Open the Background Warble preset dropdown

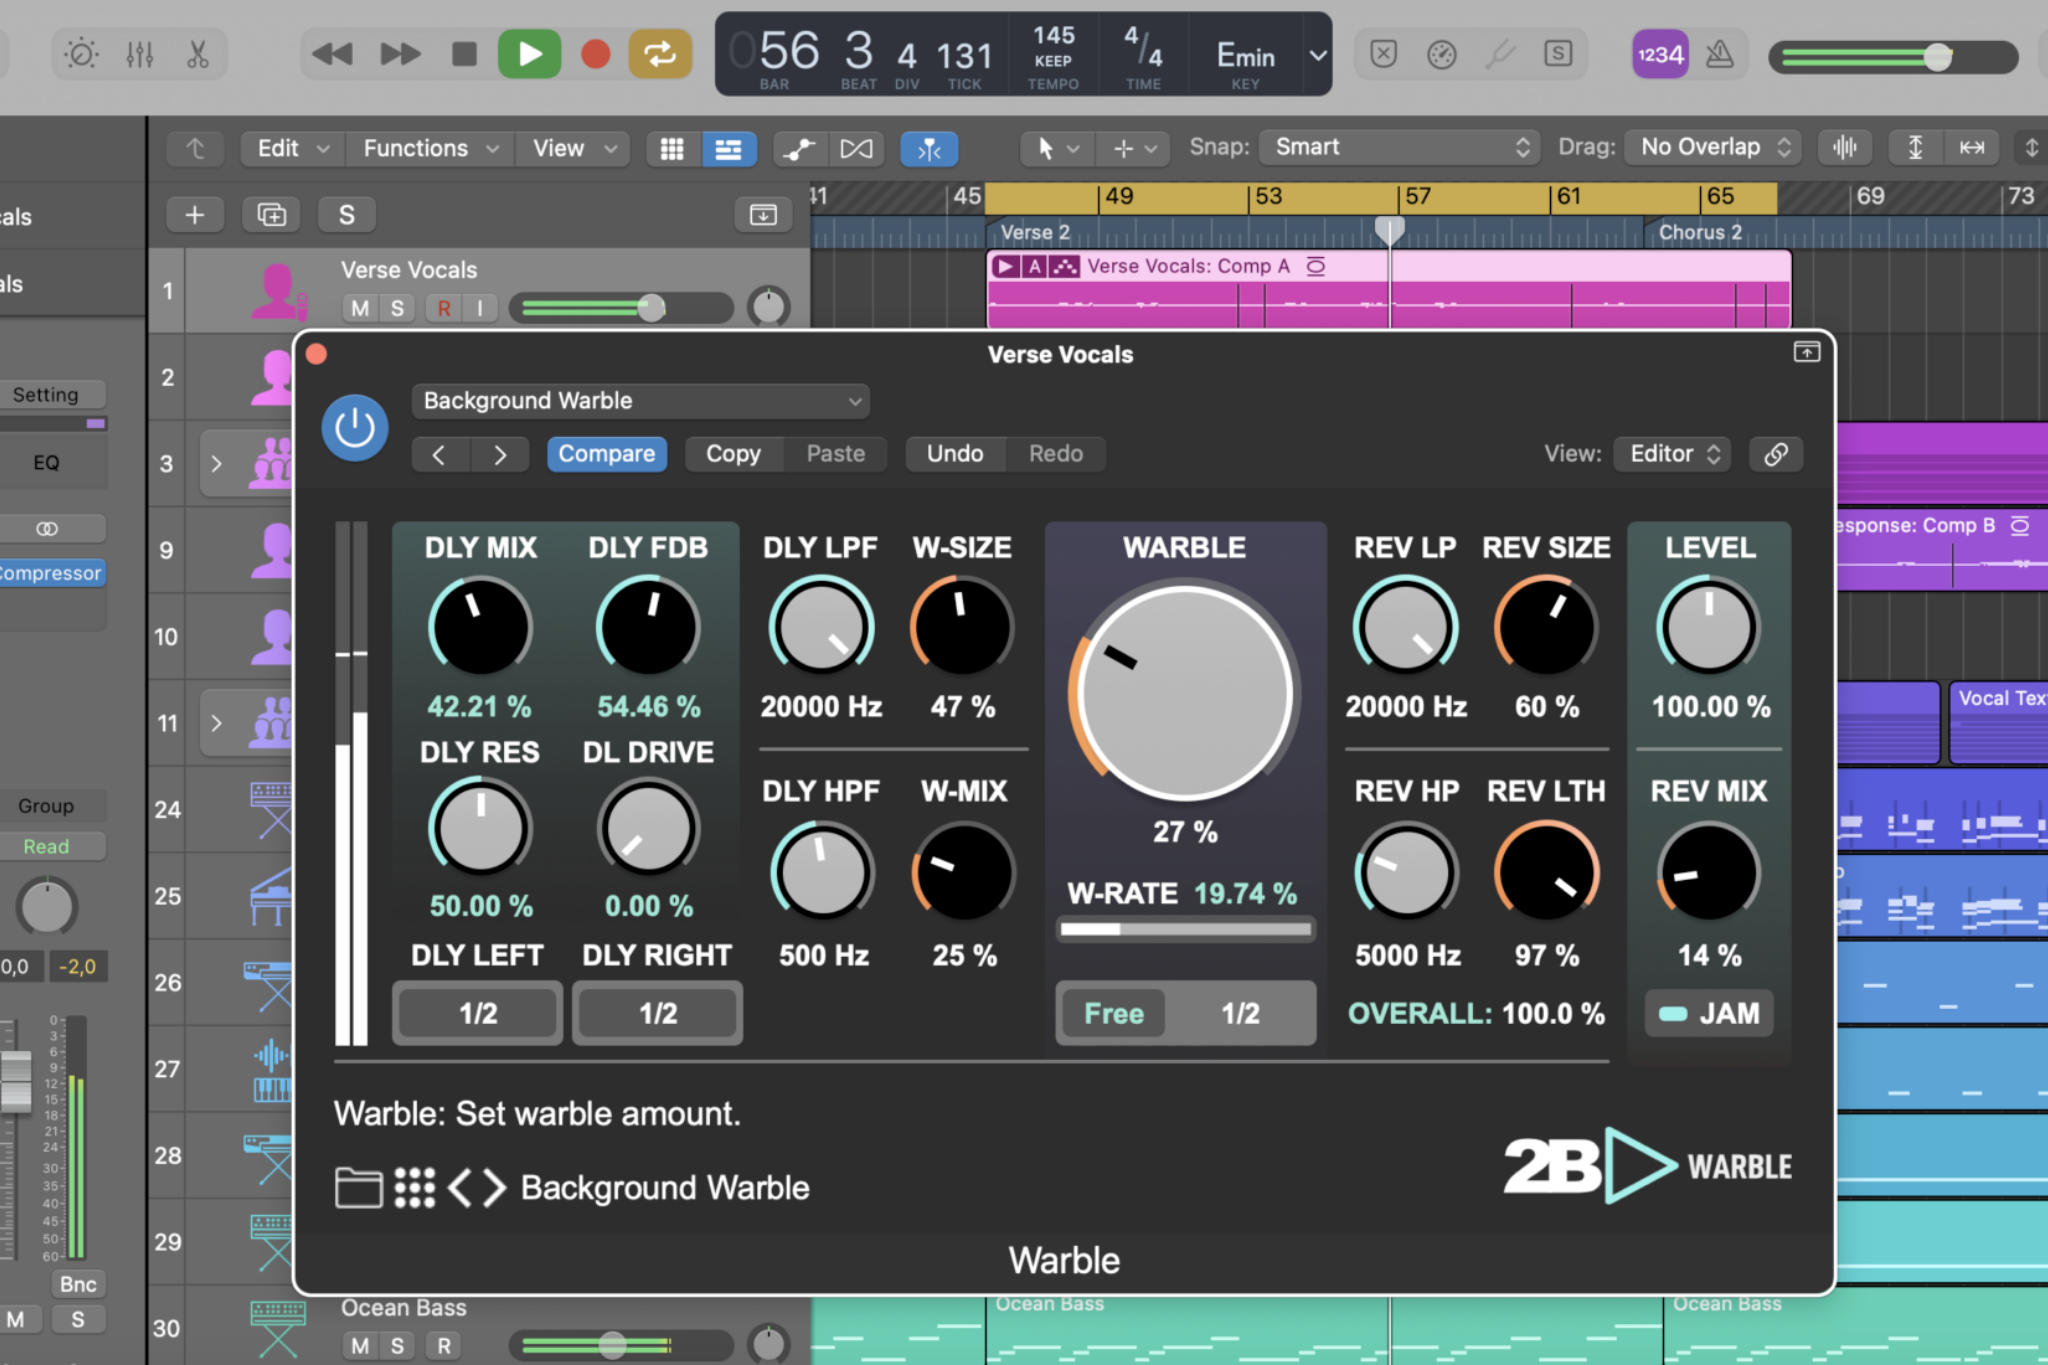click(x=640, y=401)
